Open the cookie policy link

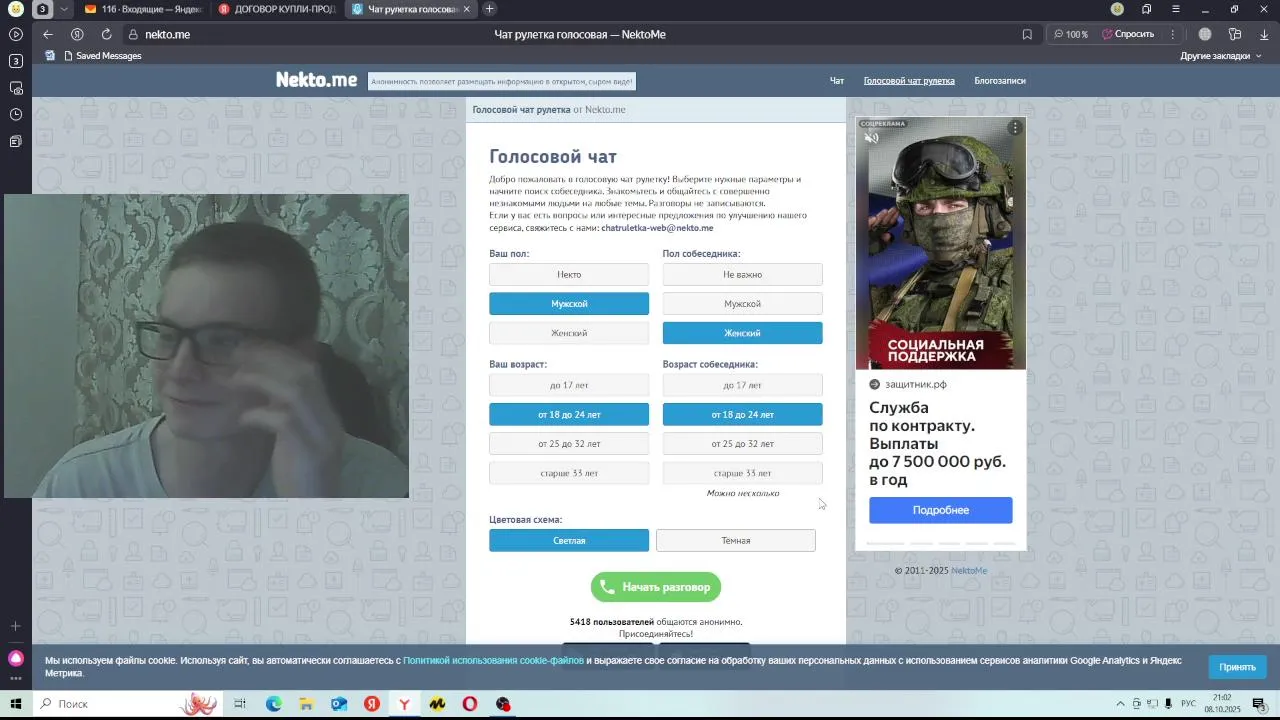tap(493, 661)
